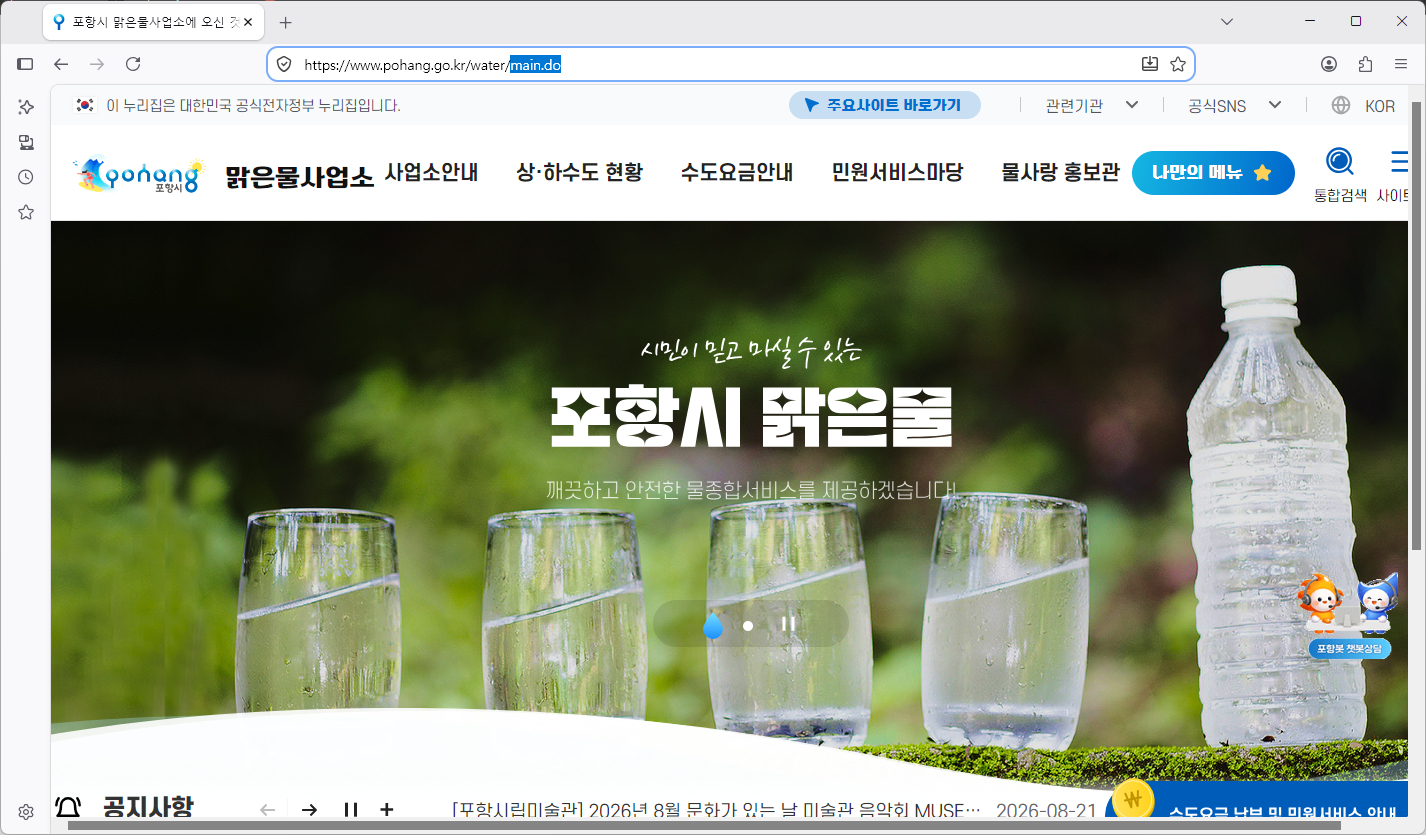1426x835 pixels.
Task: Open the History sidebar icon
Action: pyautogui.click(x=26, y=177)
